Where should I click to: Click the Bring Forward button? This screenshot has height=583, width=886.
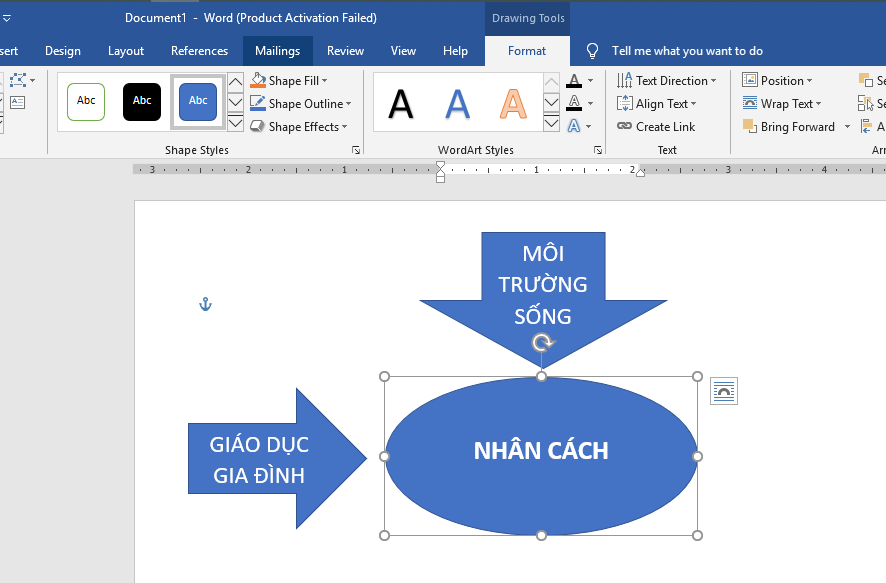789,127
